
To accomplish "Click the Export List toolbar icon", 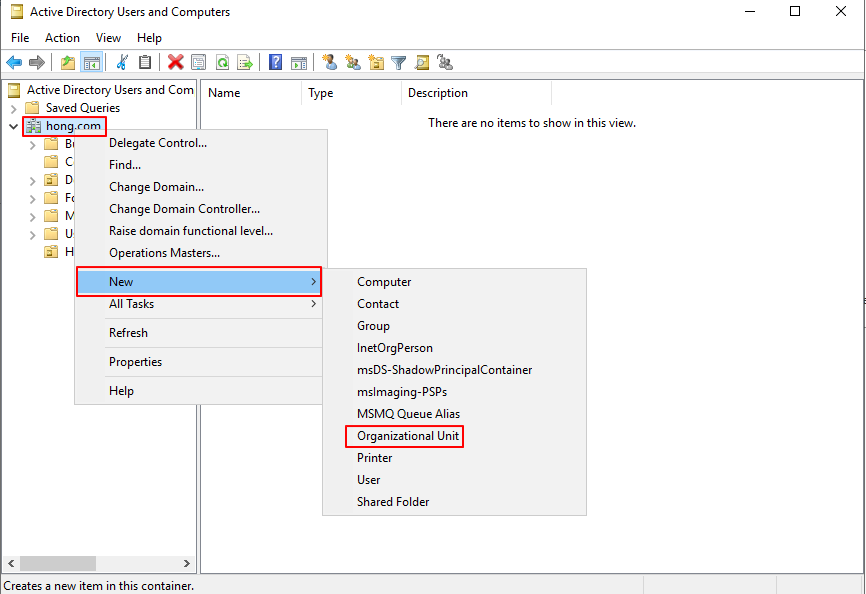I will click(245, 62).
